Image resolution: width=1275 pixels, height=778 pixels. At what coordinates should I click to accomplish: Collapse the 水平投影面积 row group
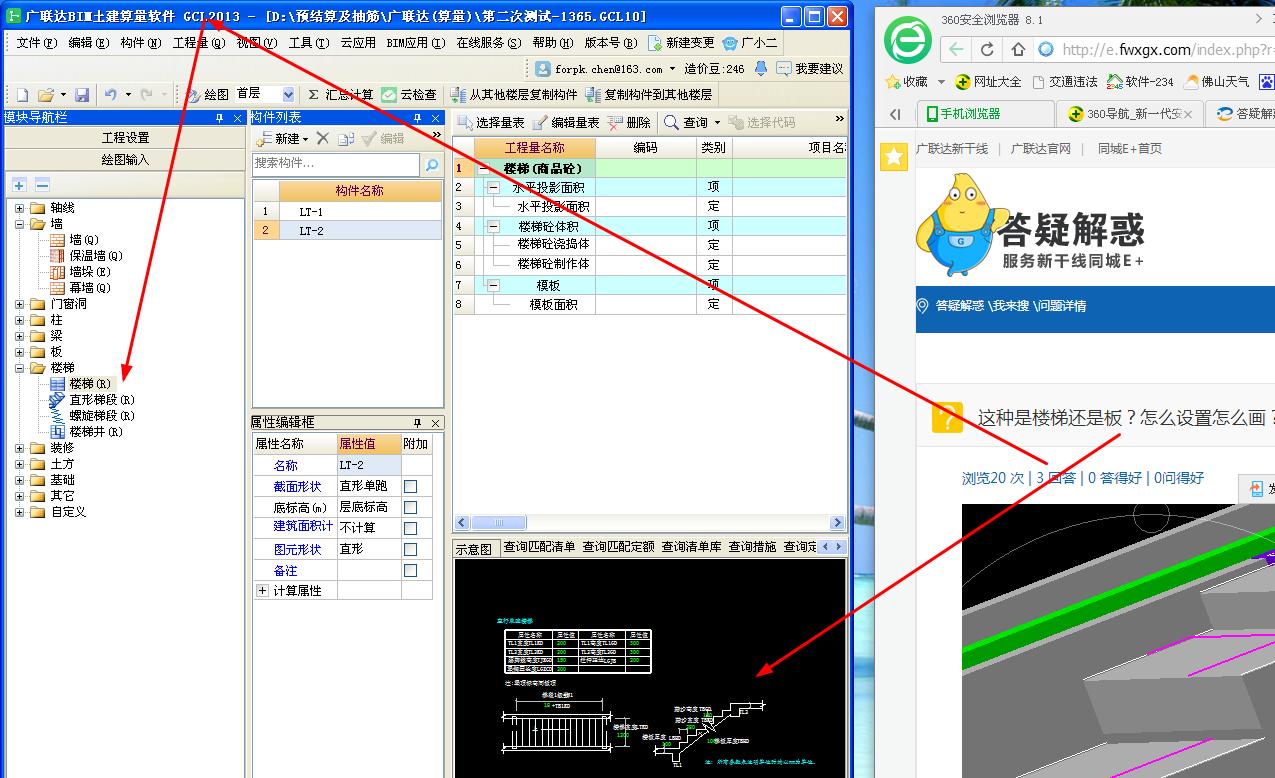(x=493, y=187)
